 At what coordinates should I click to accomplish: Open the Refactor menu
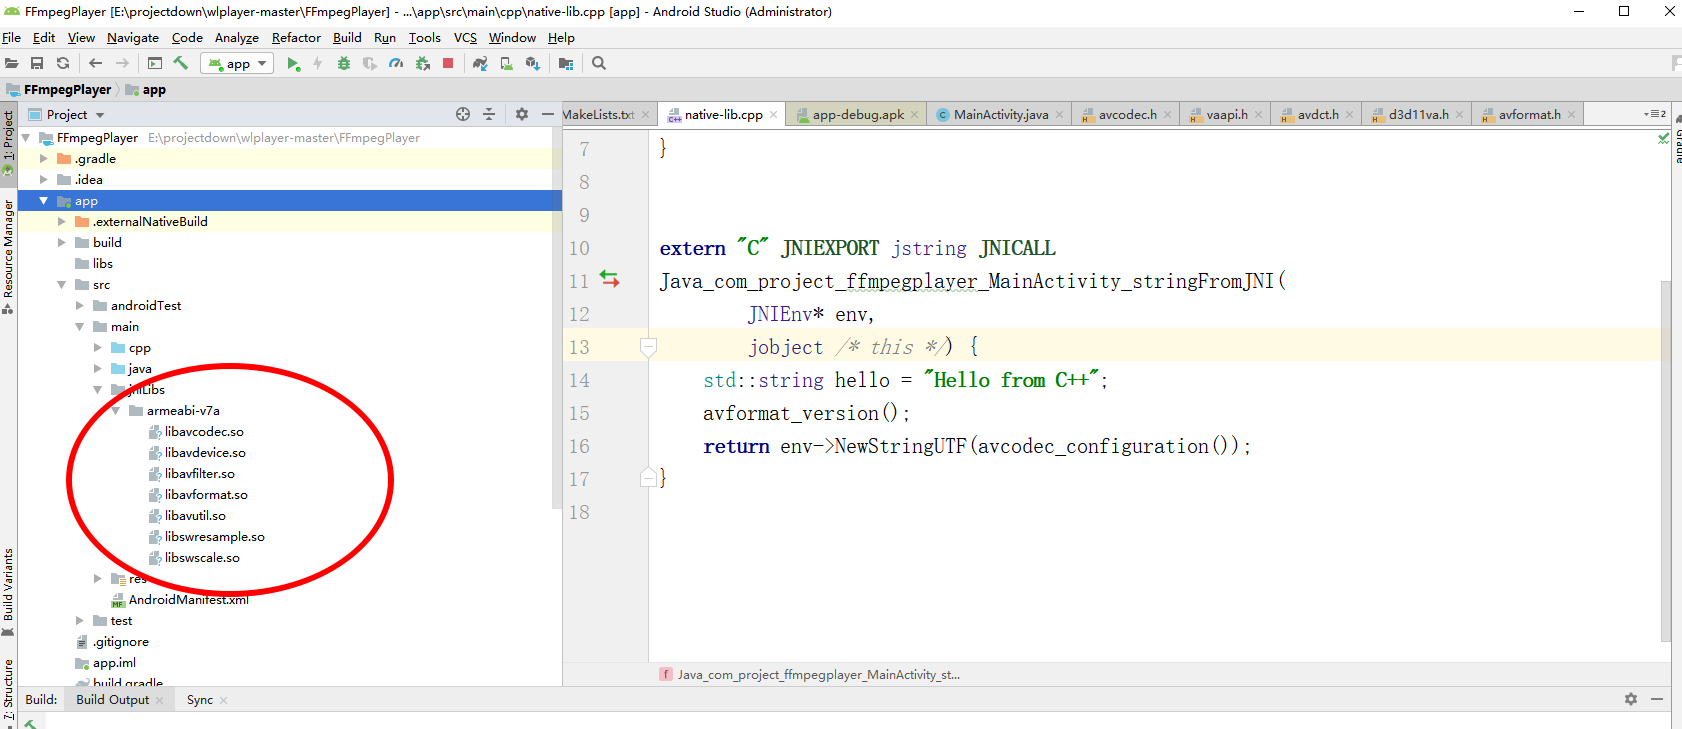(296, 38)
